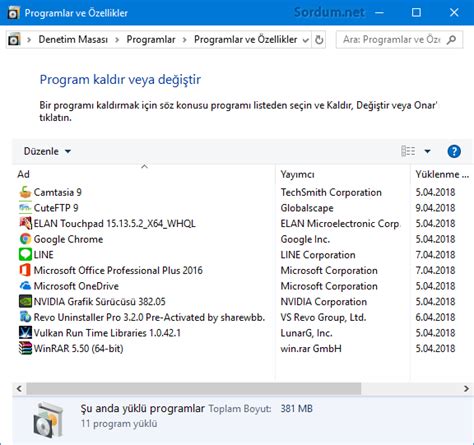Click the Revo Uninstaller Pro icon
The height and width of the screenshot is (445, 474).
[x=25, y=317]
